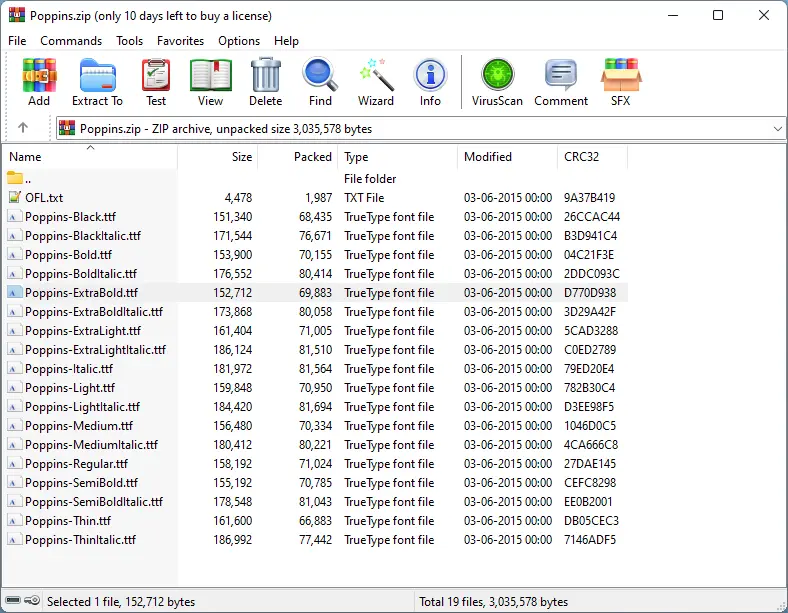Select Poppins-Medium.ttf file name
Image resolution: width=788 pixels, height=613 pixels.
79,426
